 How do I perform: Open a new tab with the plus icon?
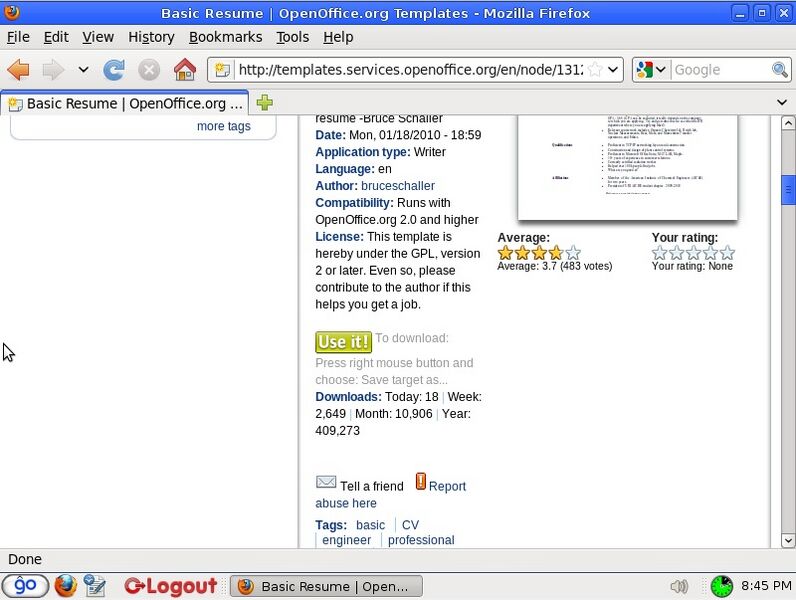(264, 103)
